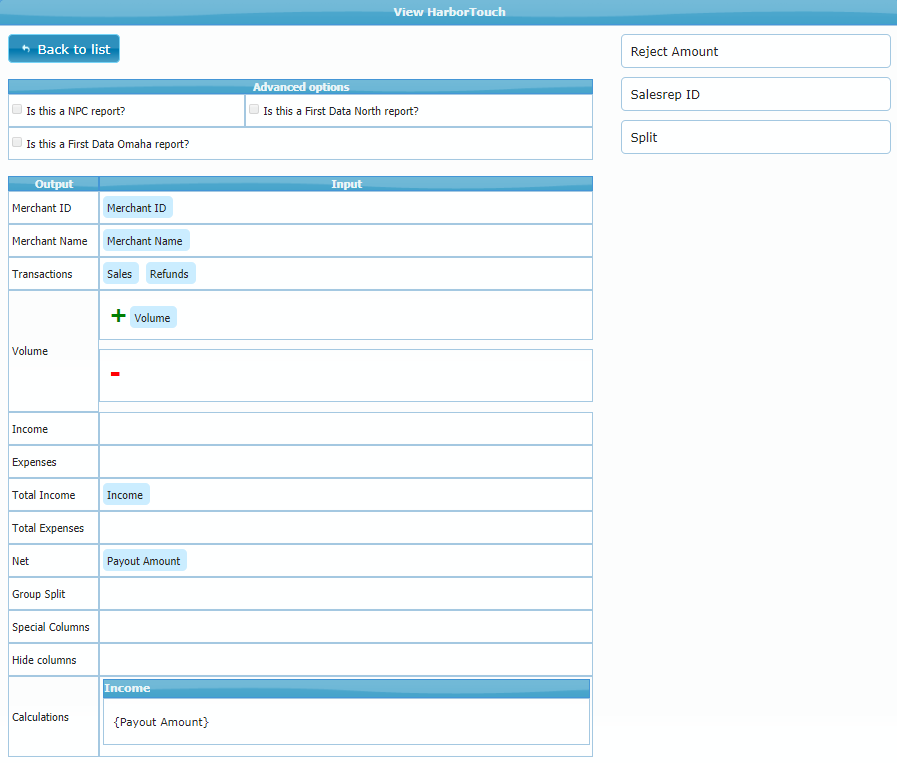Click the Income calculation formula box
The image size is (897, 763).
point(346,722)
